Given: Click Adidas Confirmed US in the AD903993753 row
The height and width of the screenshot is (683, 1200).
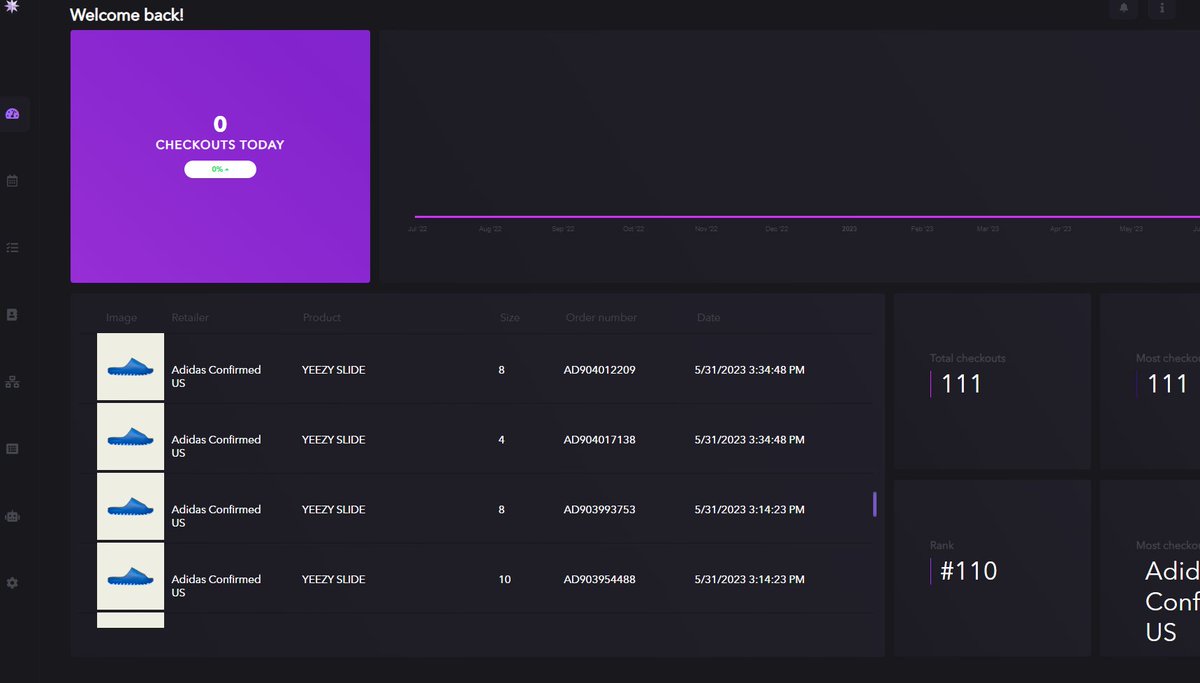Looking at the screenshot, I should point(216,516).
